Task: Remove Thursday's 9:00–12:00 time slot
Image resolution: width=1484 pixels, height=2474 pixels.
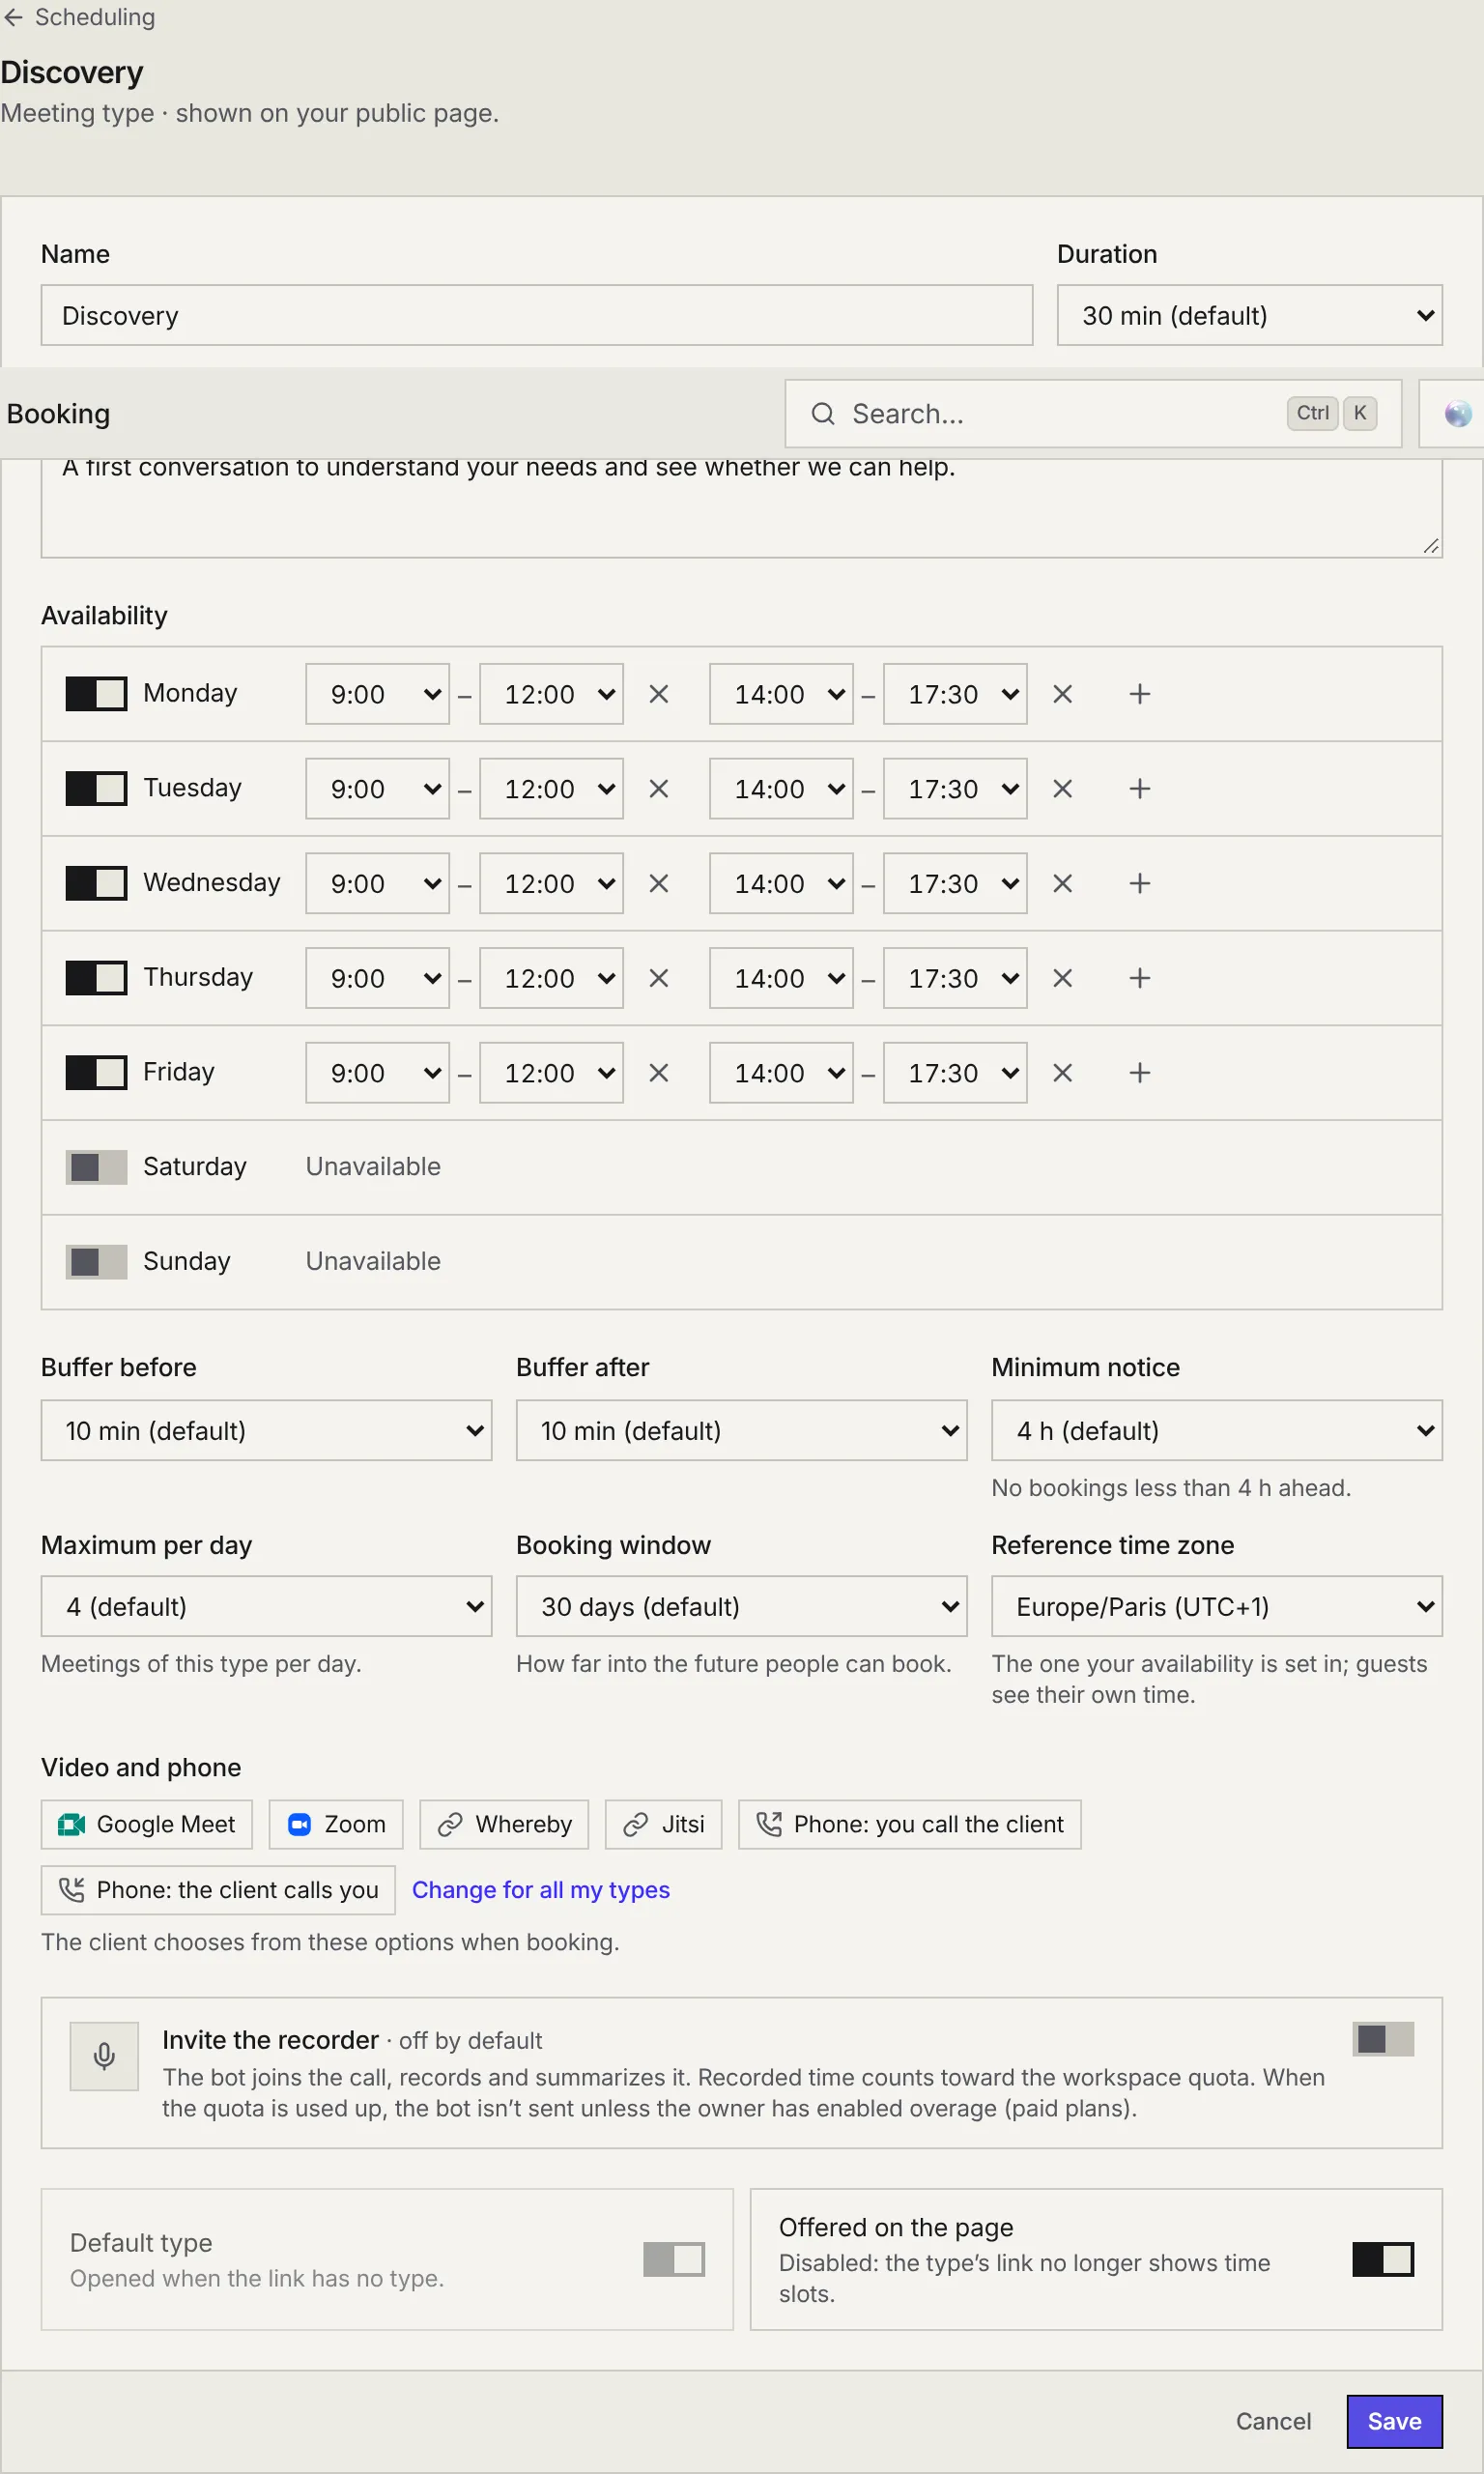Action: point(658,978)
